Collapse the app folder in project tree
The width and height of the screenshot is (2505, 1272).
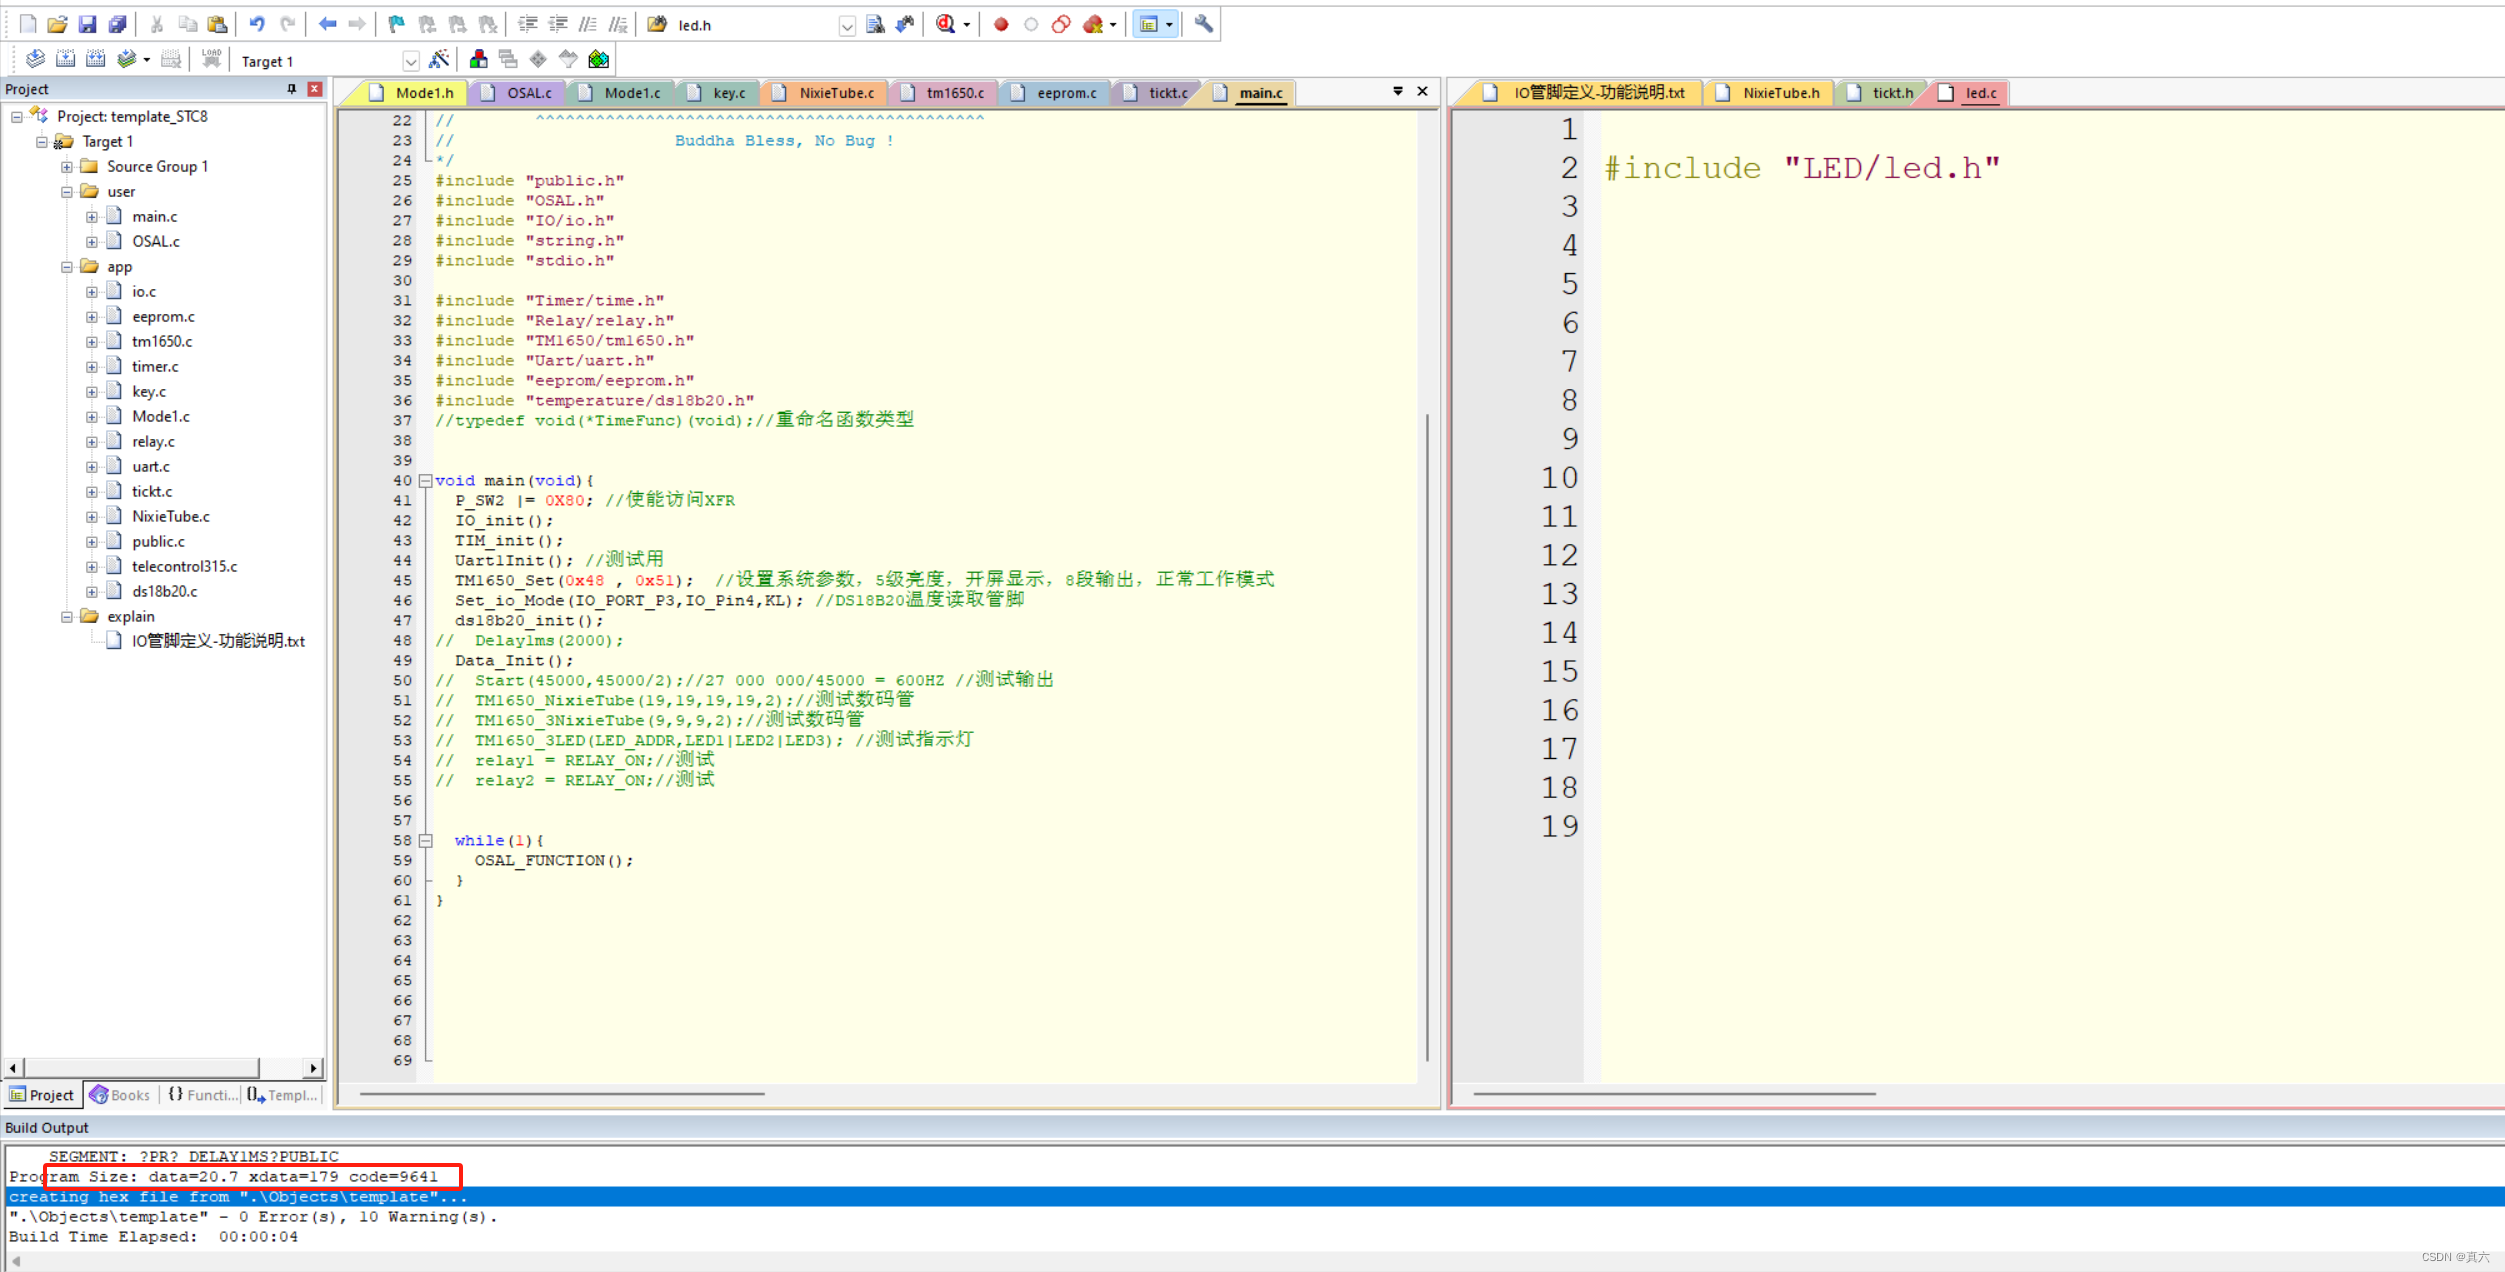click(67, 267)
